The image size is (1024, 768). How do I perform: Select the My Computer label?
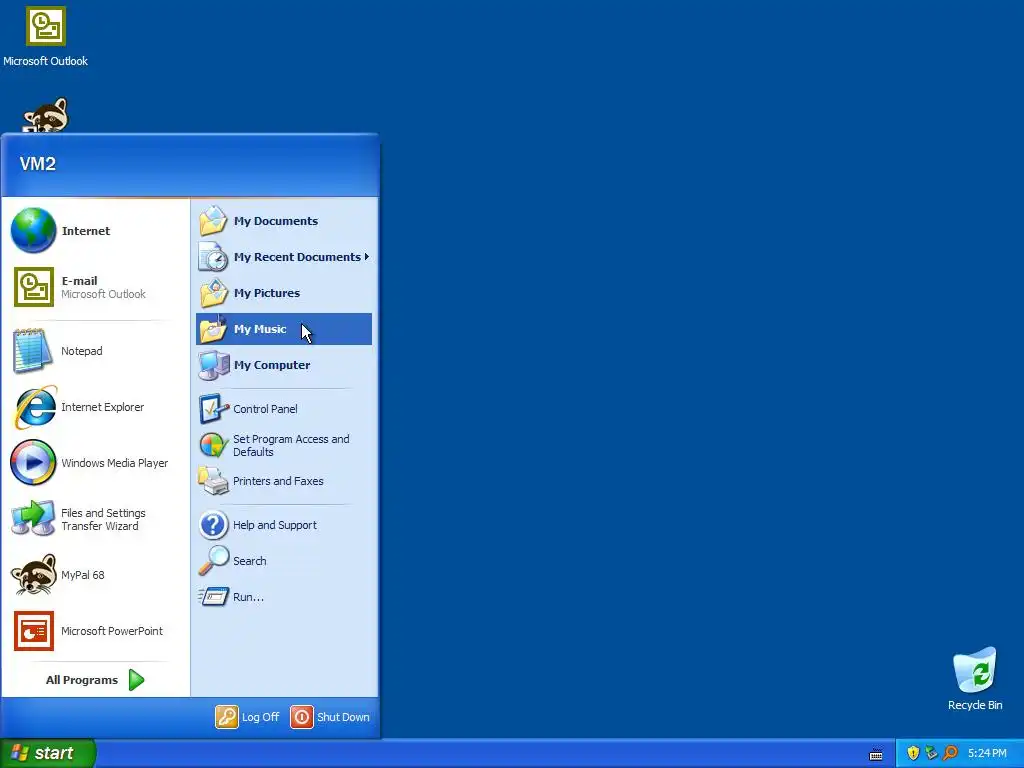[x=272, y=365]
